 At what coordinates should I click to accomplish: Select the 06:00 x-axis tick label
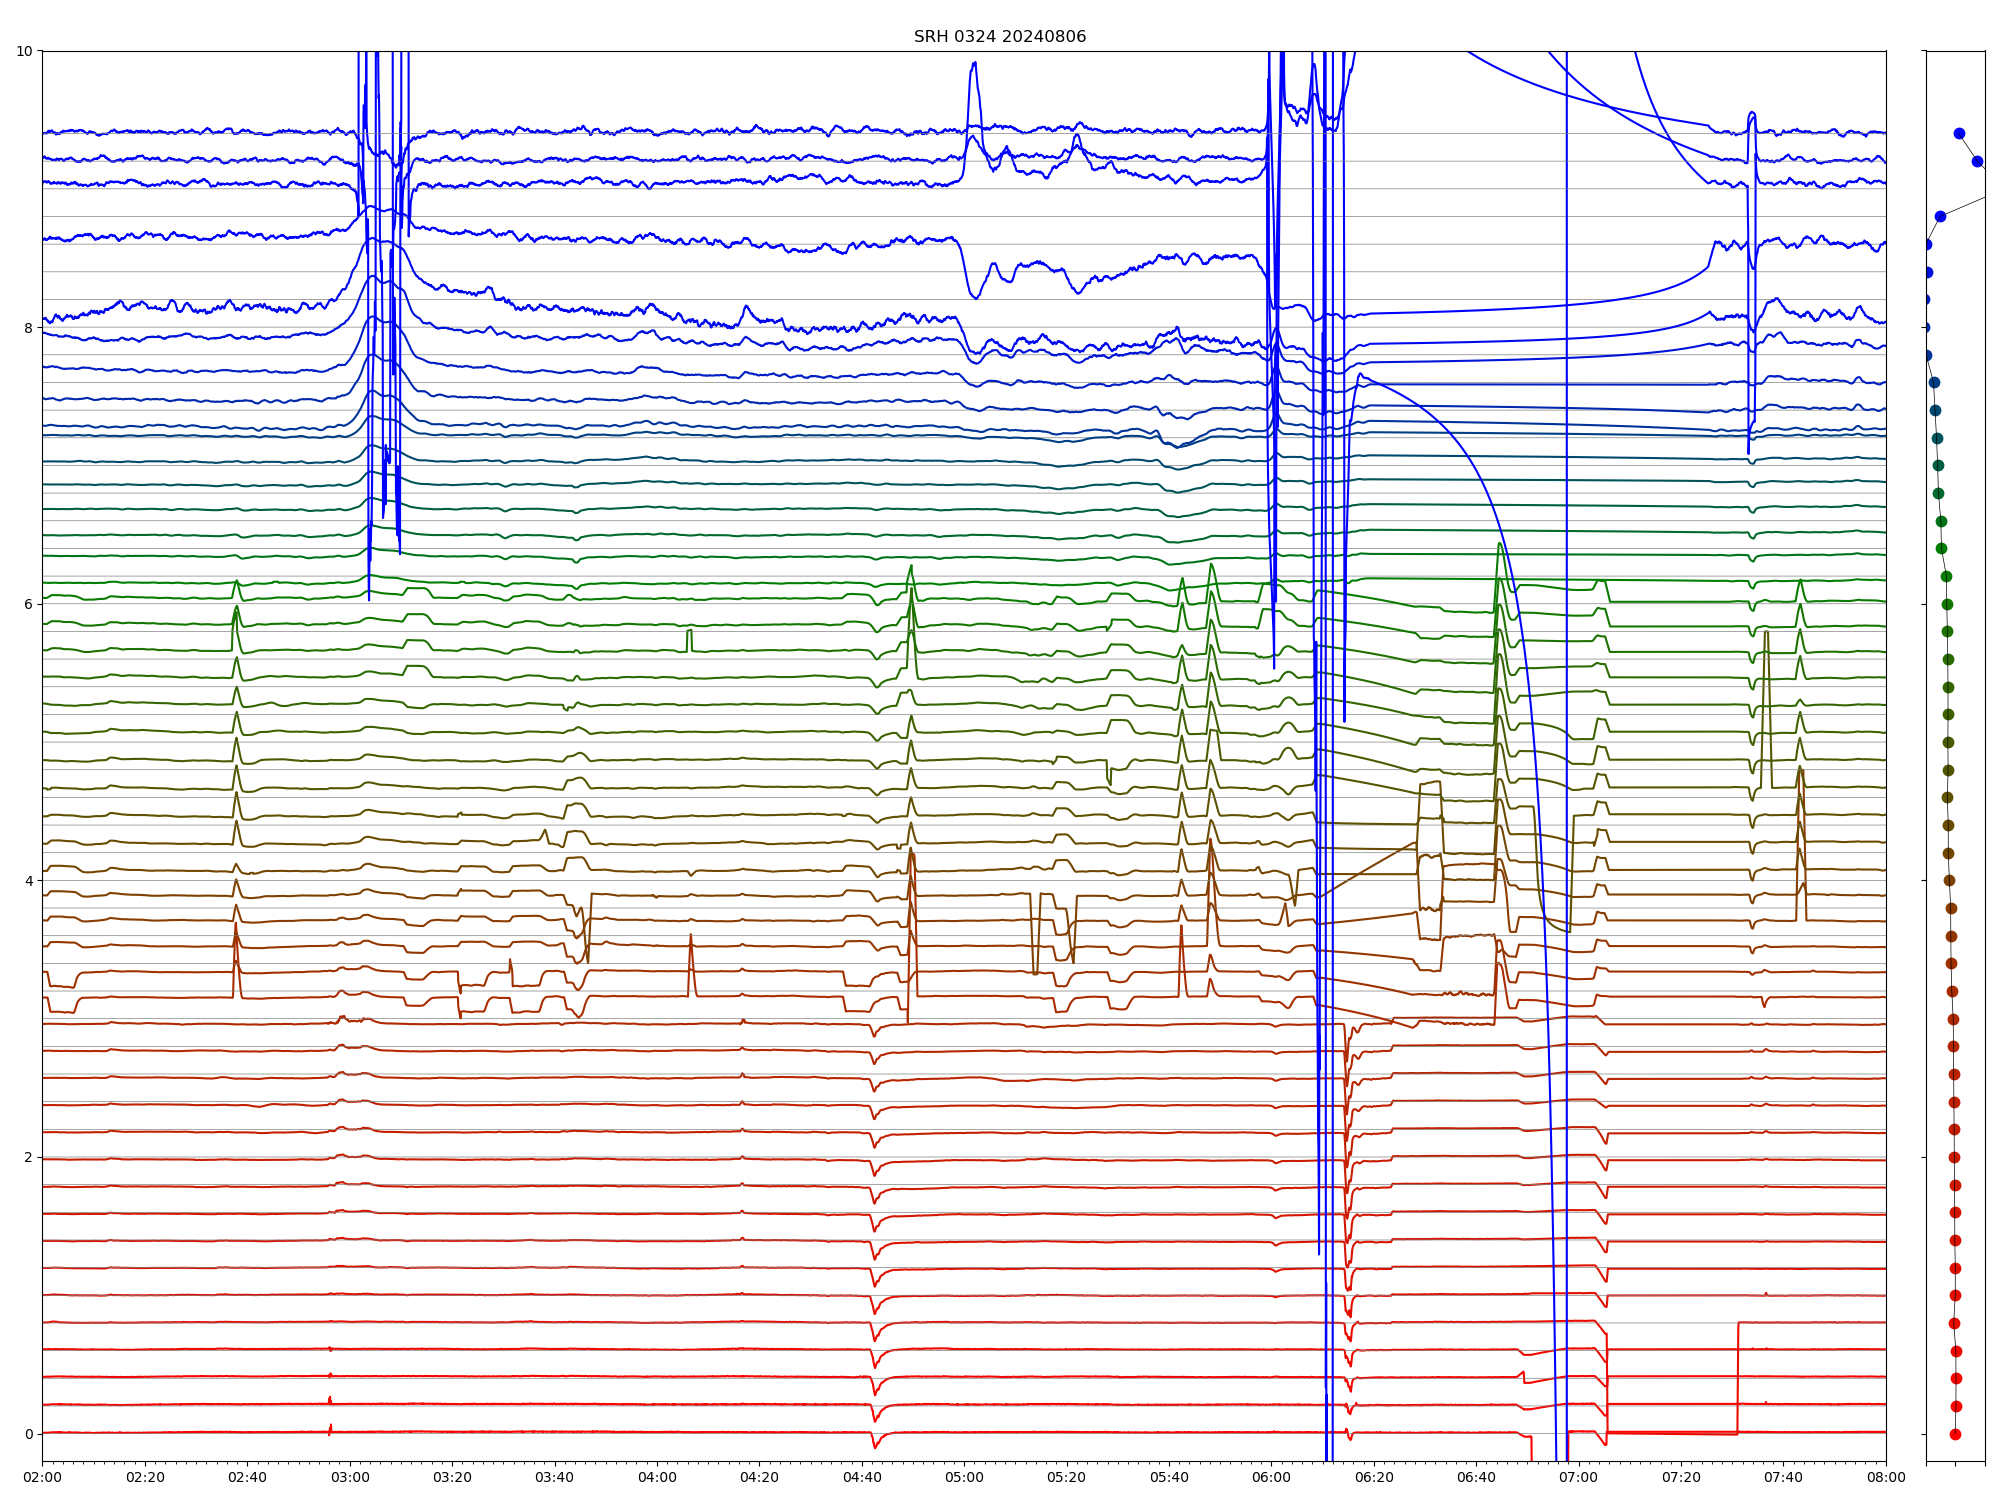1271,1477
